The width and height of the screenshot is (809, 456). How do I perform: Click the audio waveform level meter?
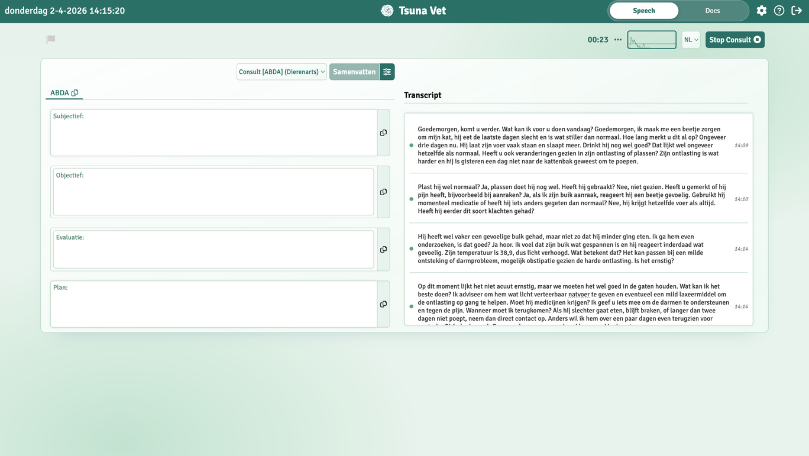tap(651, 40)
